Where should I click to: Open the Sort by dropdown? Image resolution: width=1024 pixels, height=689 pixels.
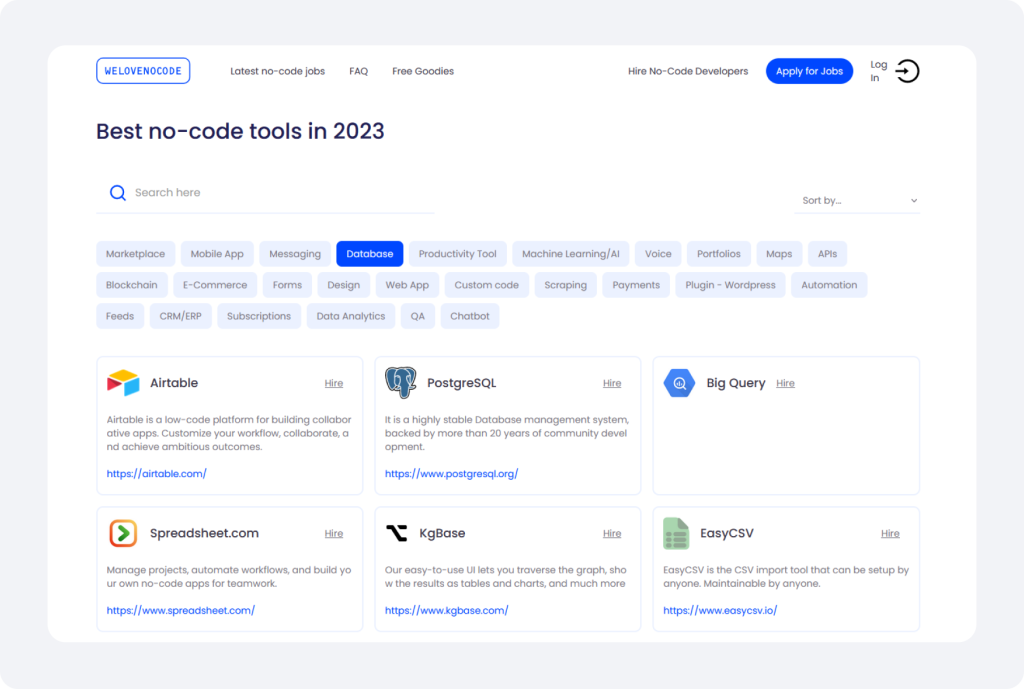(x=857, y=200)
